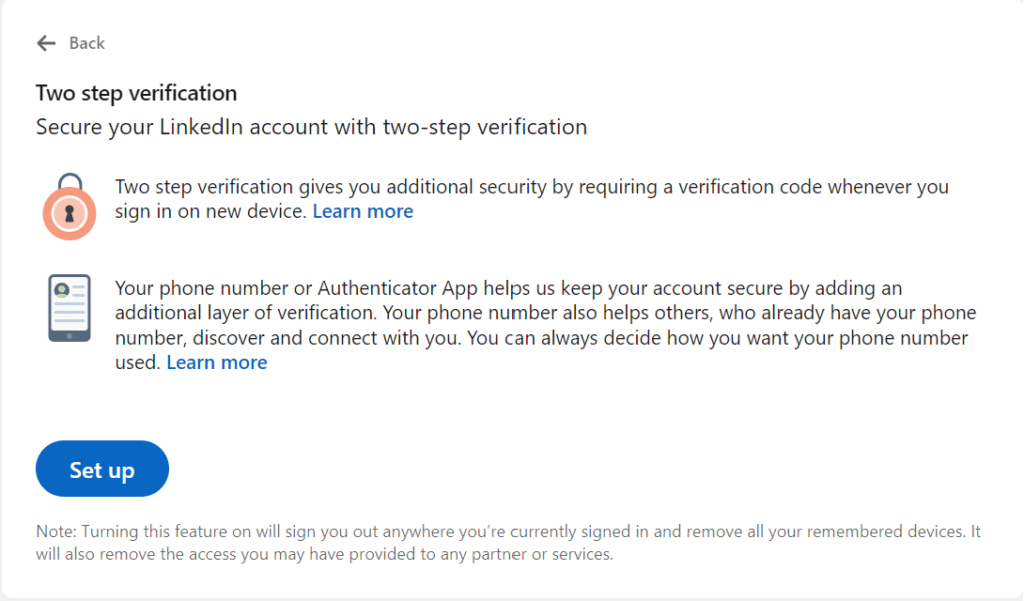The width and height of the screenshot is (1024, 601).
Task: Click the Two step verification heading
Action: [136, 93]
